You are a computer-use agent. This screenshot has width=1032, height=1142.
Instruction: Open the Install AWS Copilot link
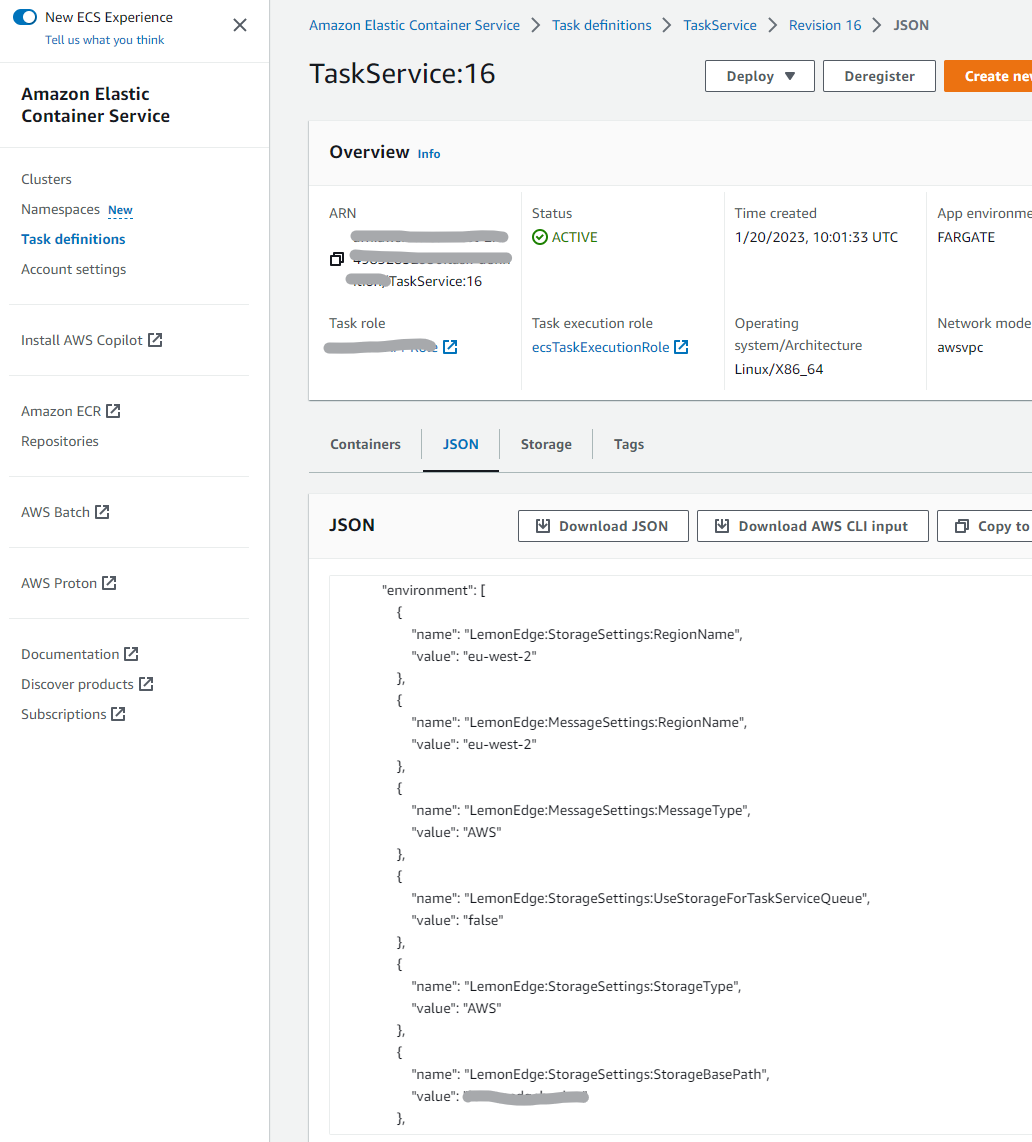[x=82, y=340]
